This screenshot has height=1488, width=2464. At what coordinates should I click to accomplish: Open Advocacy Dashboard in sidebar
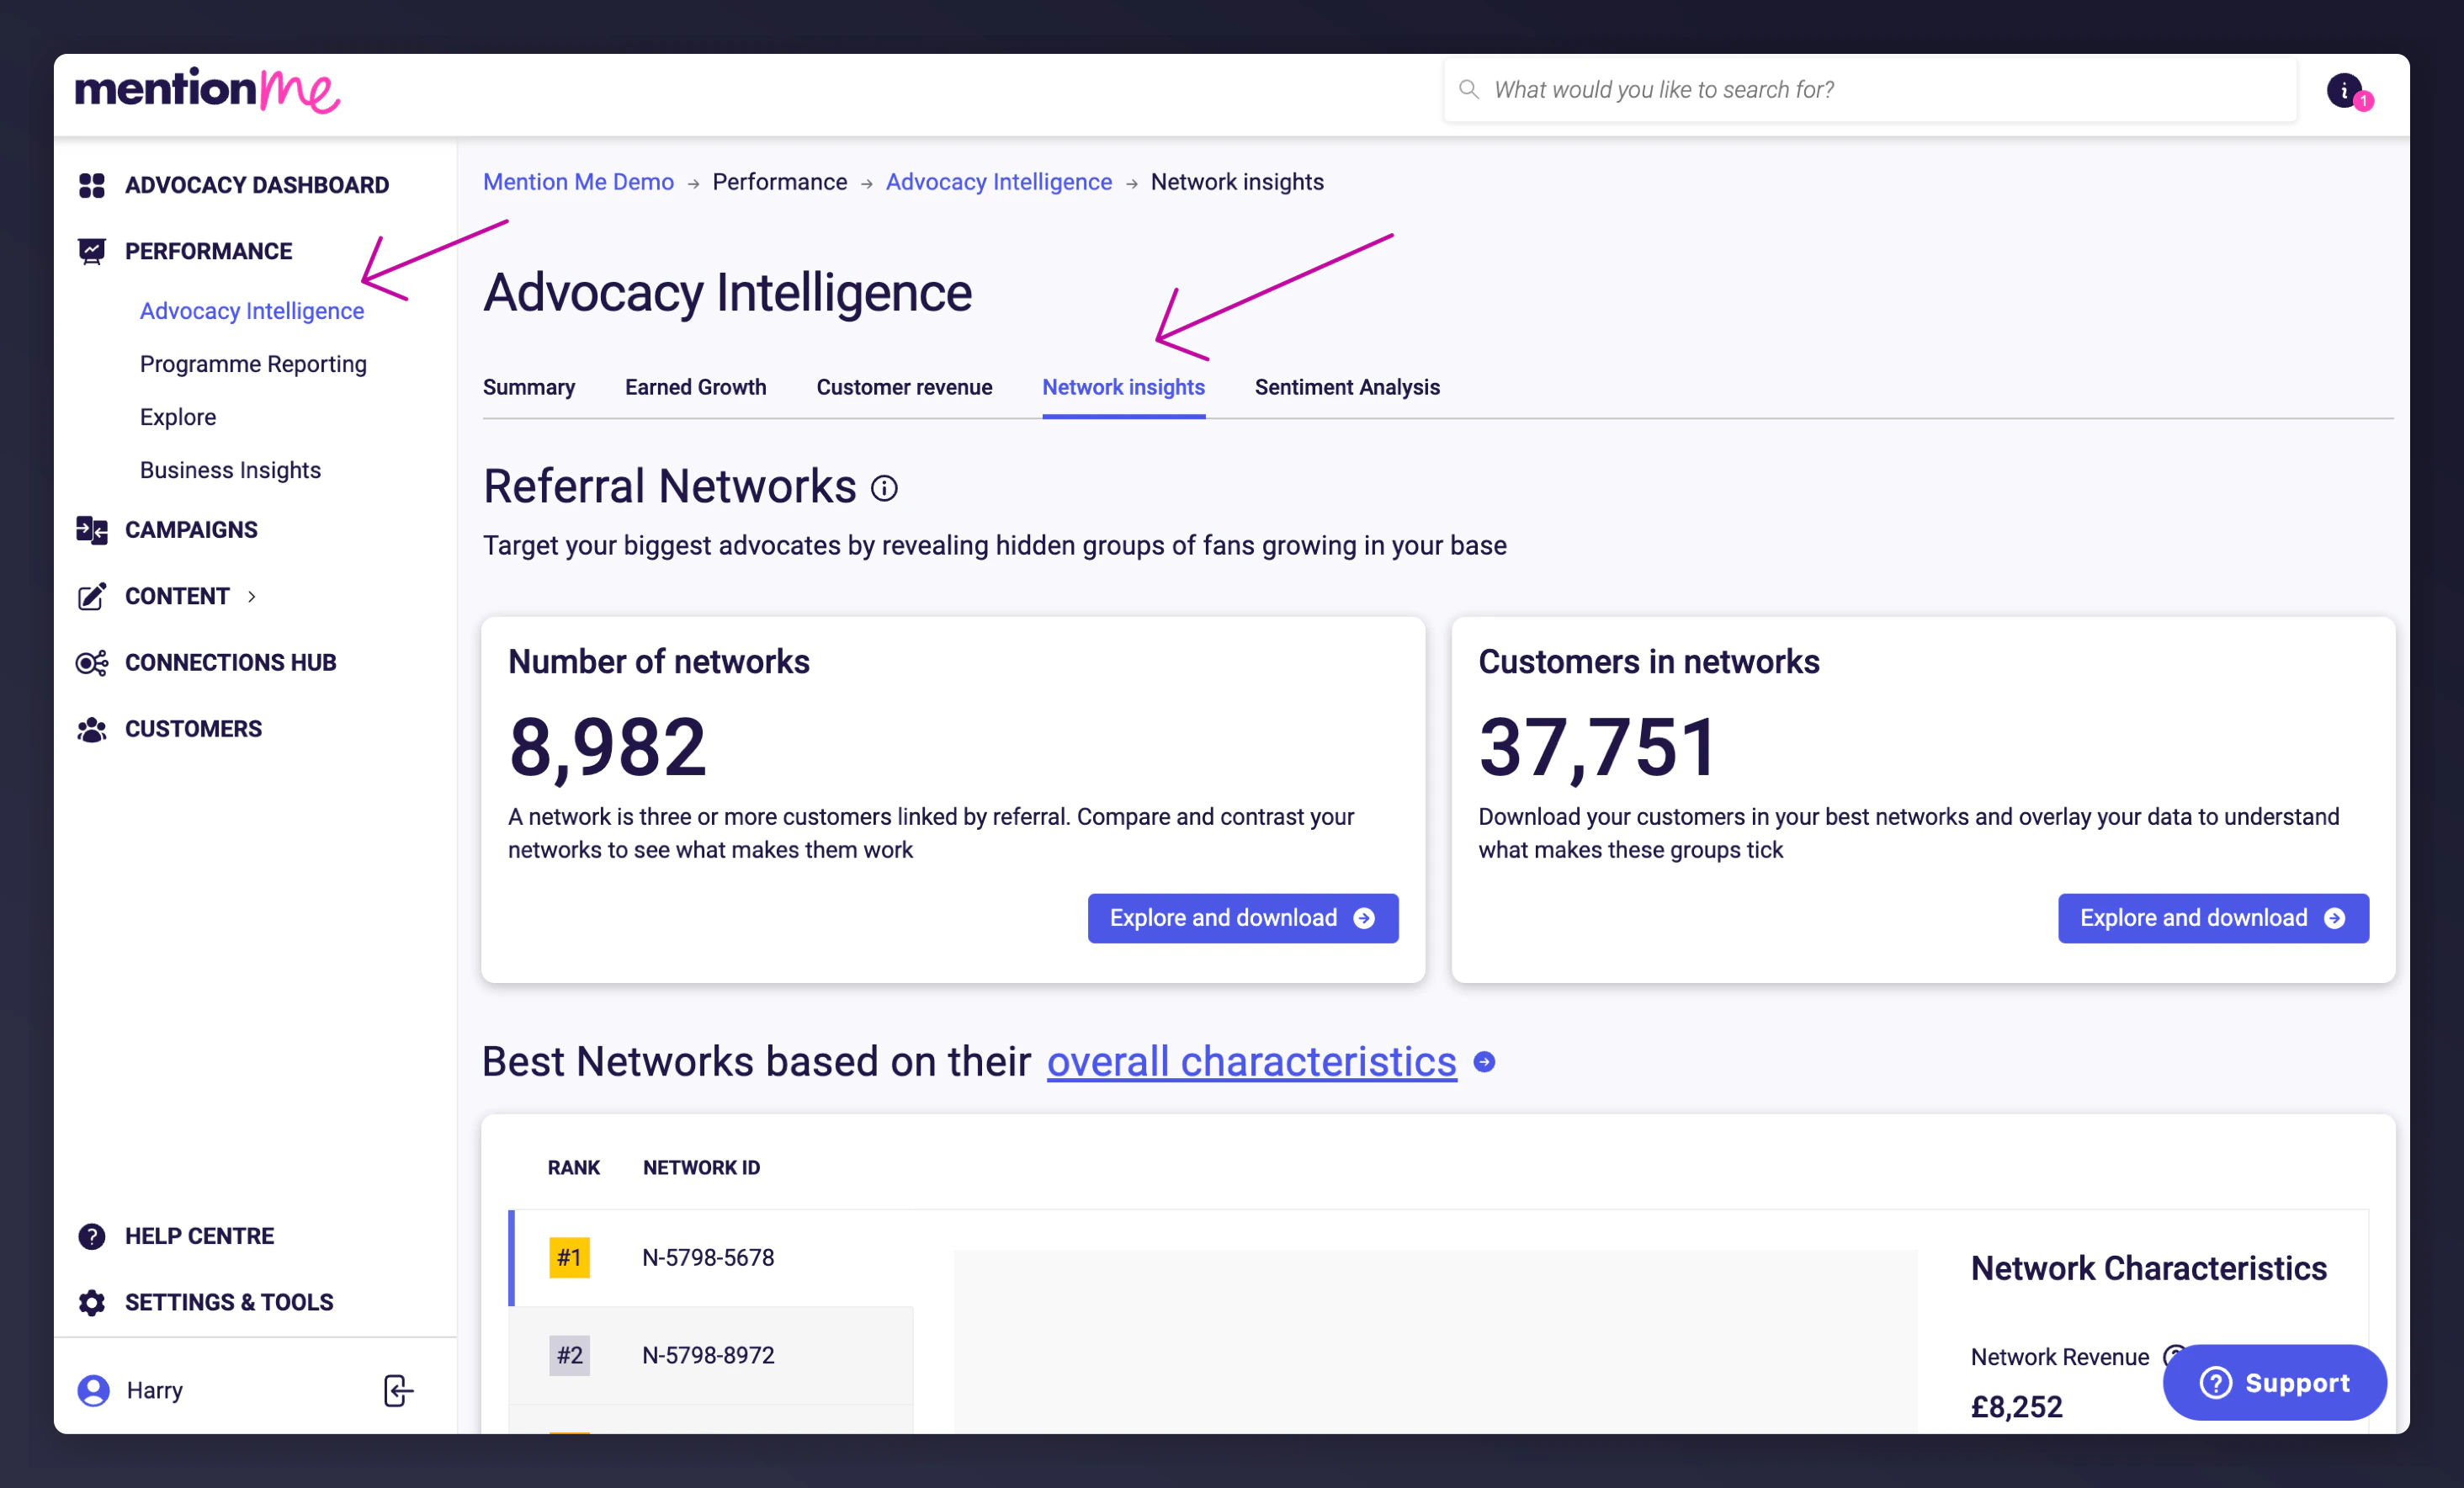257,185
